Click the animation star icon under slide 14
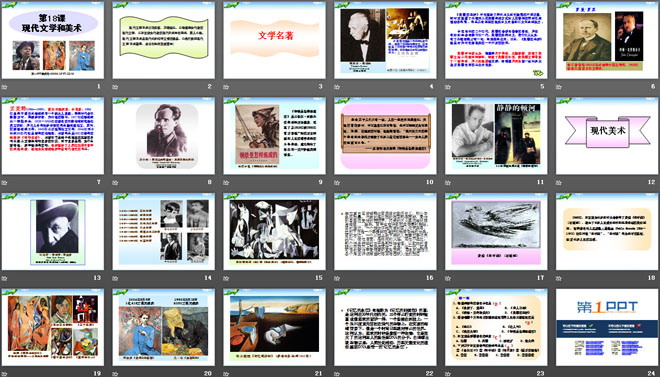Viewport: 660px width, 377px height. [115, 278]
